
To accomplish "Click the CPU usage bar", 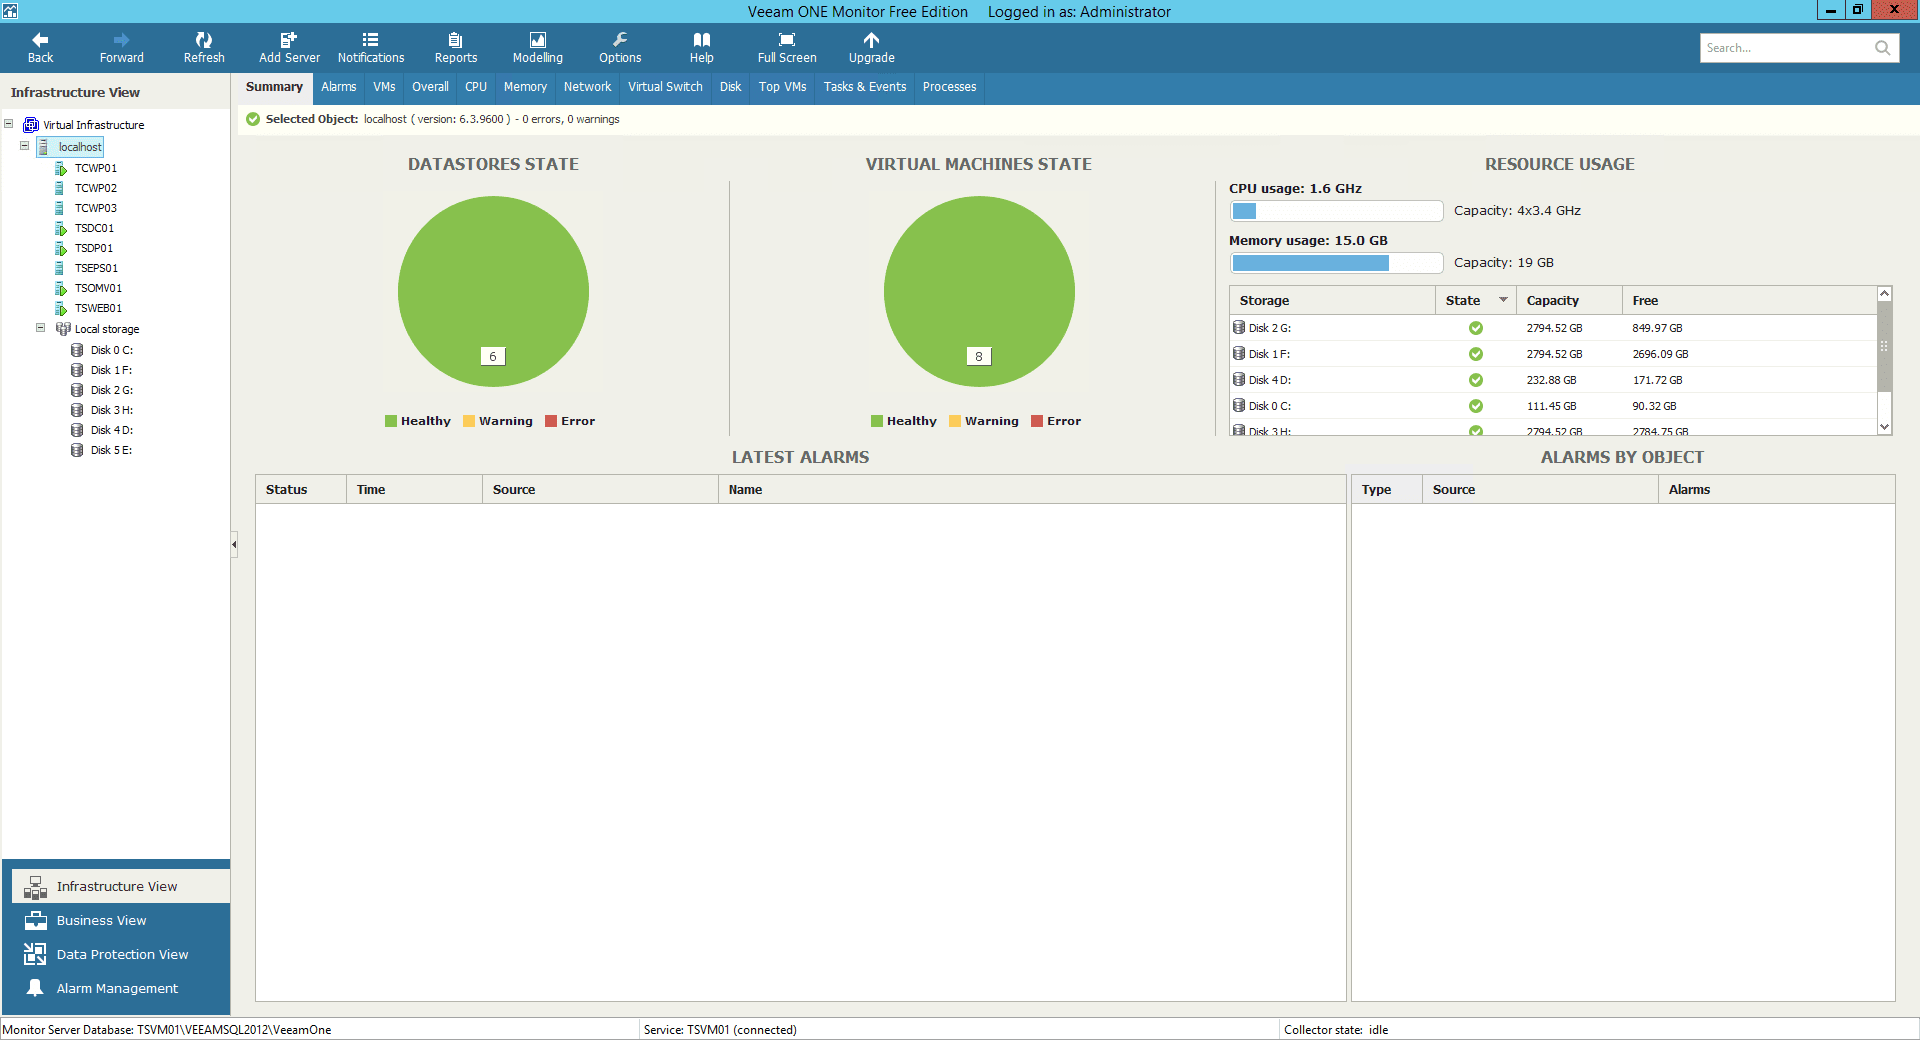I will [x=1336, y=211].
